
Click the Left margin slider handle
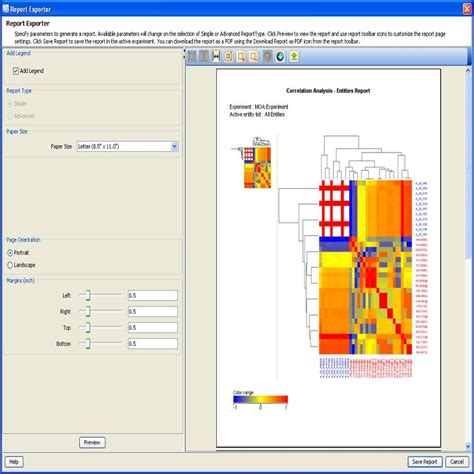point(88,295)
